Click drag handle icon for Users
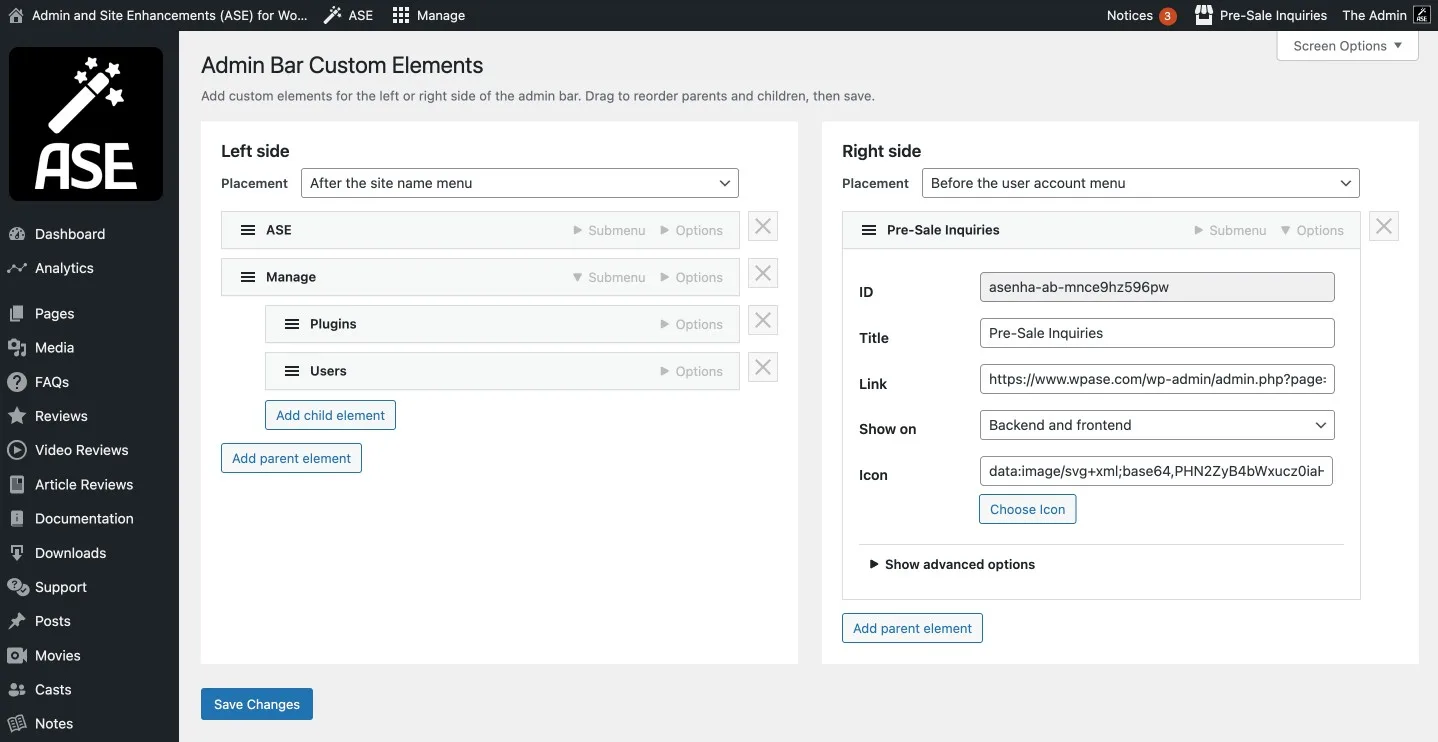Screen dimensions: 1438x742 tap(292, 371)
